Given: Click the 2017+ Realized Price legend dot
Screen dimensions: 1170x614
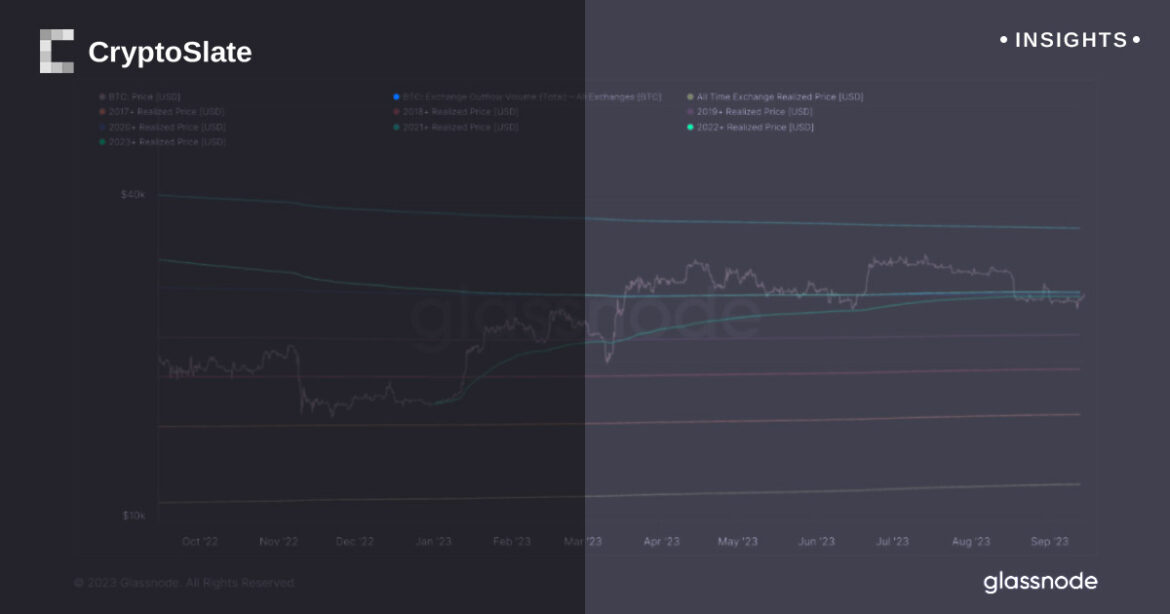Looking at the screenshot, I should coord(103,112).
